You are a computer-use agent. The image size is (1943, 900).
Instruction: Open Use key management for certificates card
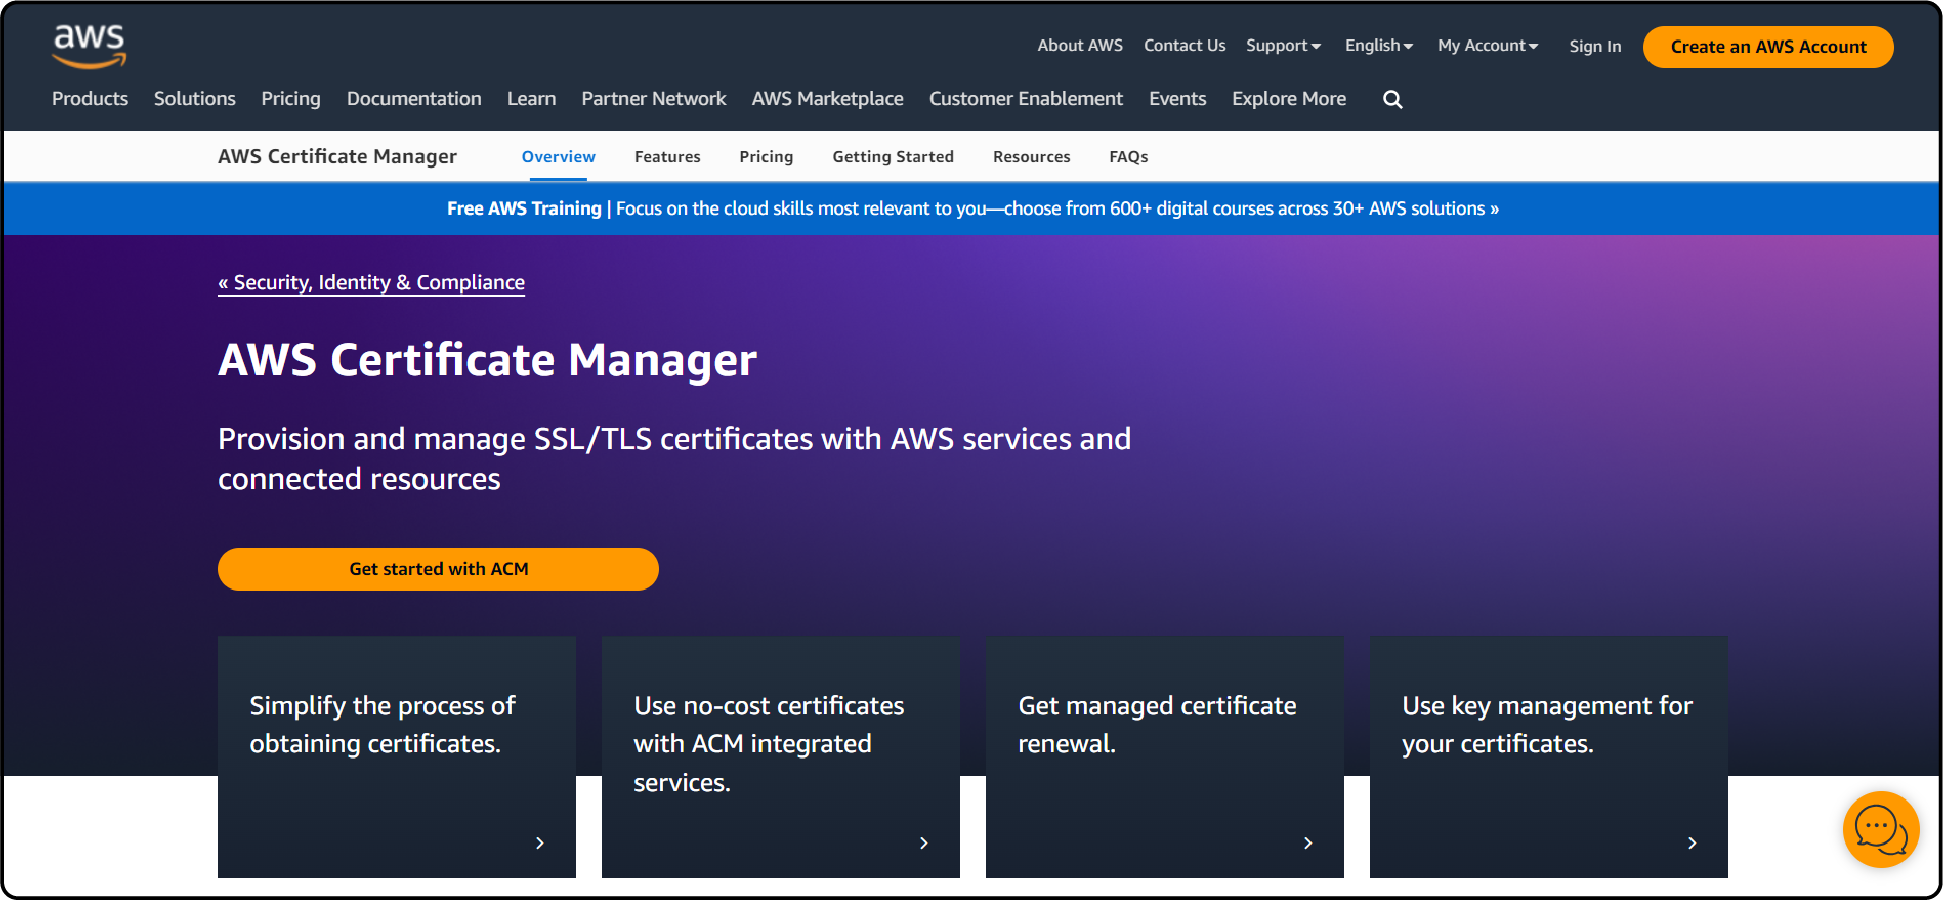pyautogui.click(x=1549, y=757)
